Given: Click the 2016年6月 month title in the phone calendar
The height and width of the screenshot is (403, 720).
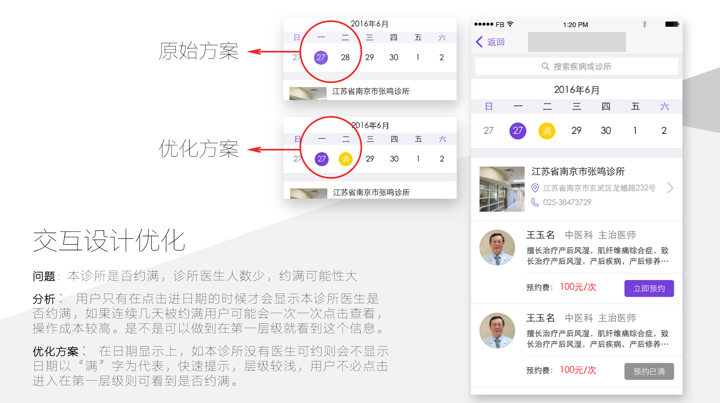Looking at the screenshot, I should point(576,90).
